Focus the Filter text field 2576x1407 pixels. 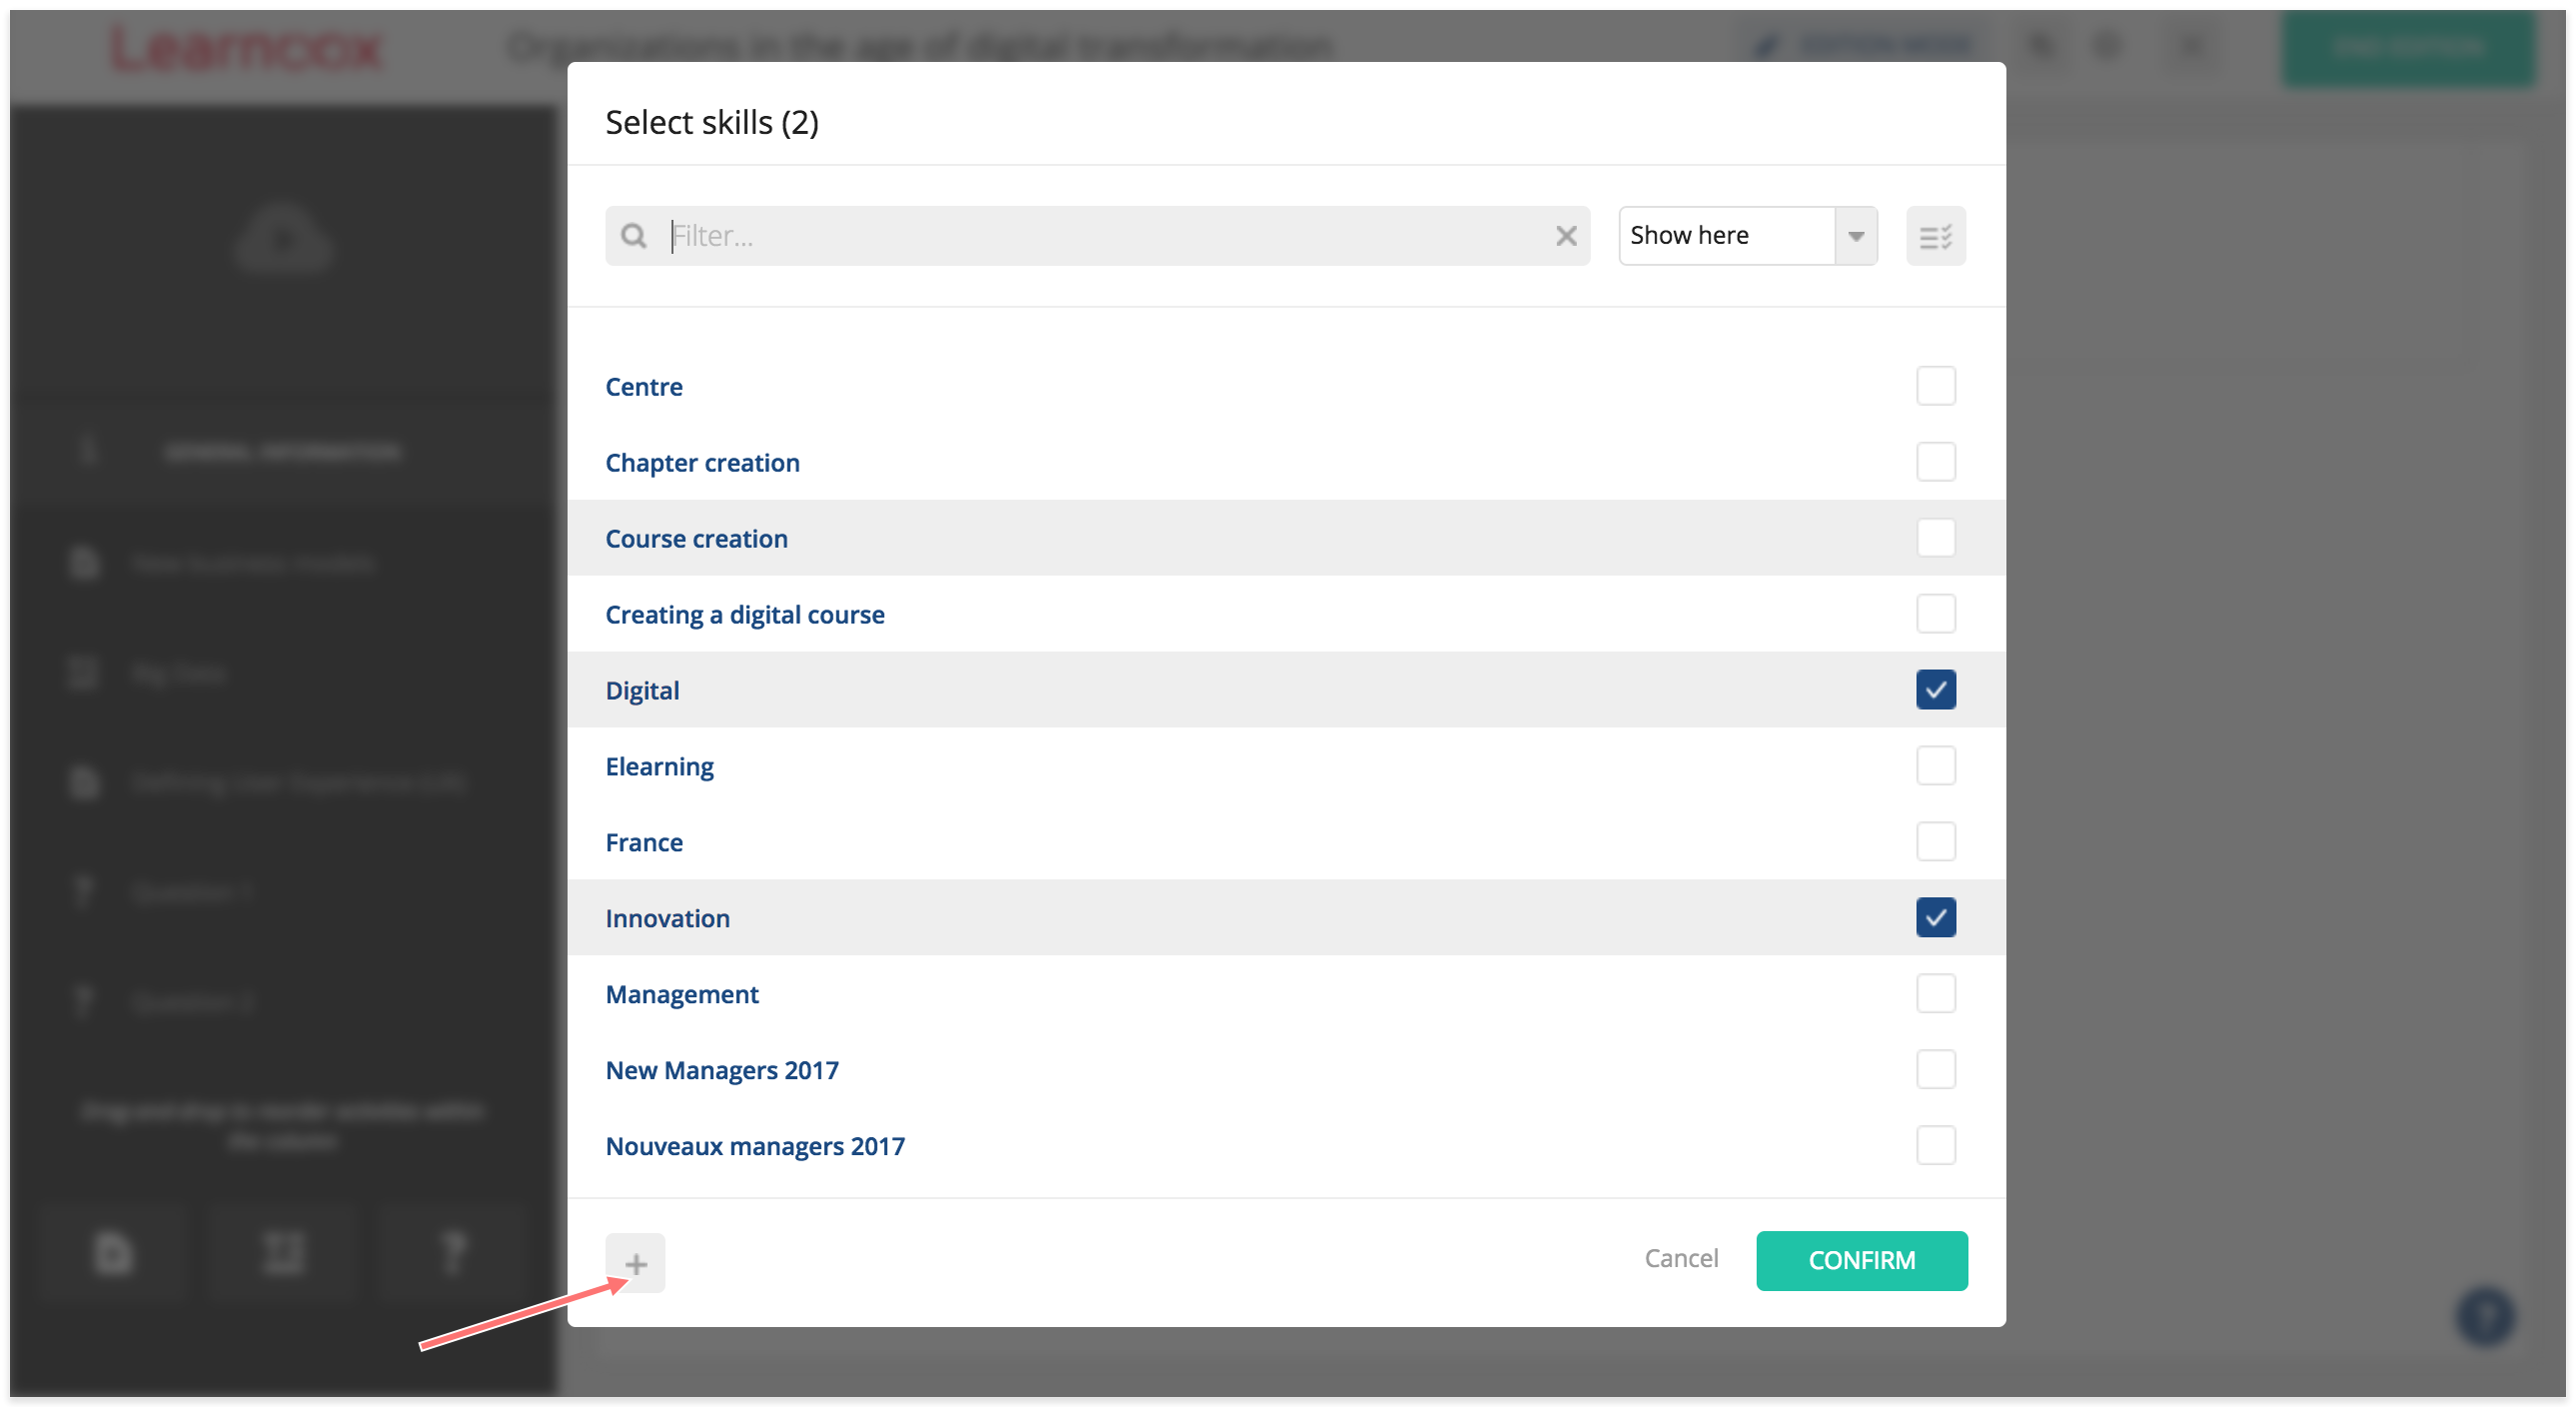tap(1100, 236)
